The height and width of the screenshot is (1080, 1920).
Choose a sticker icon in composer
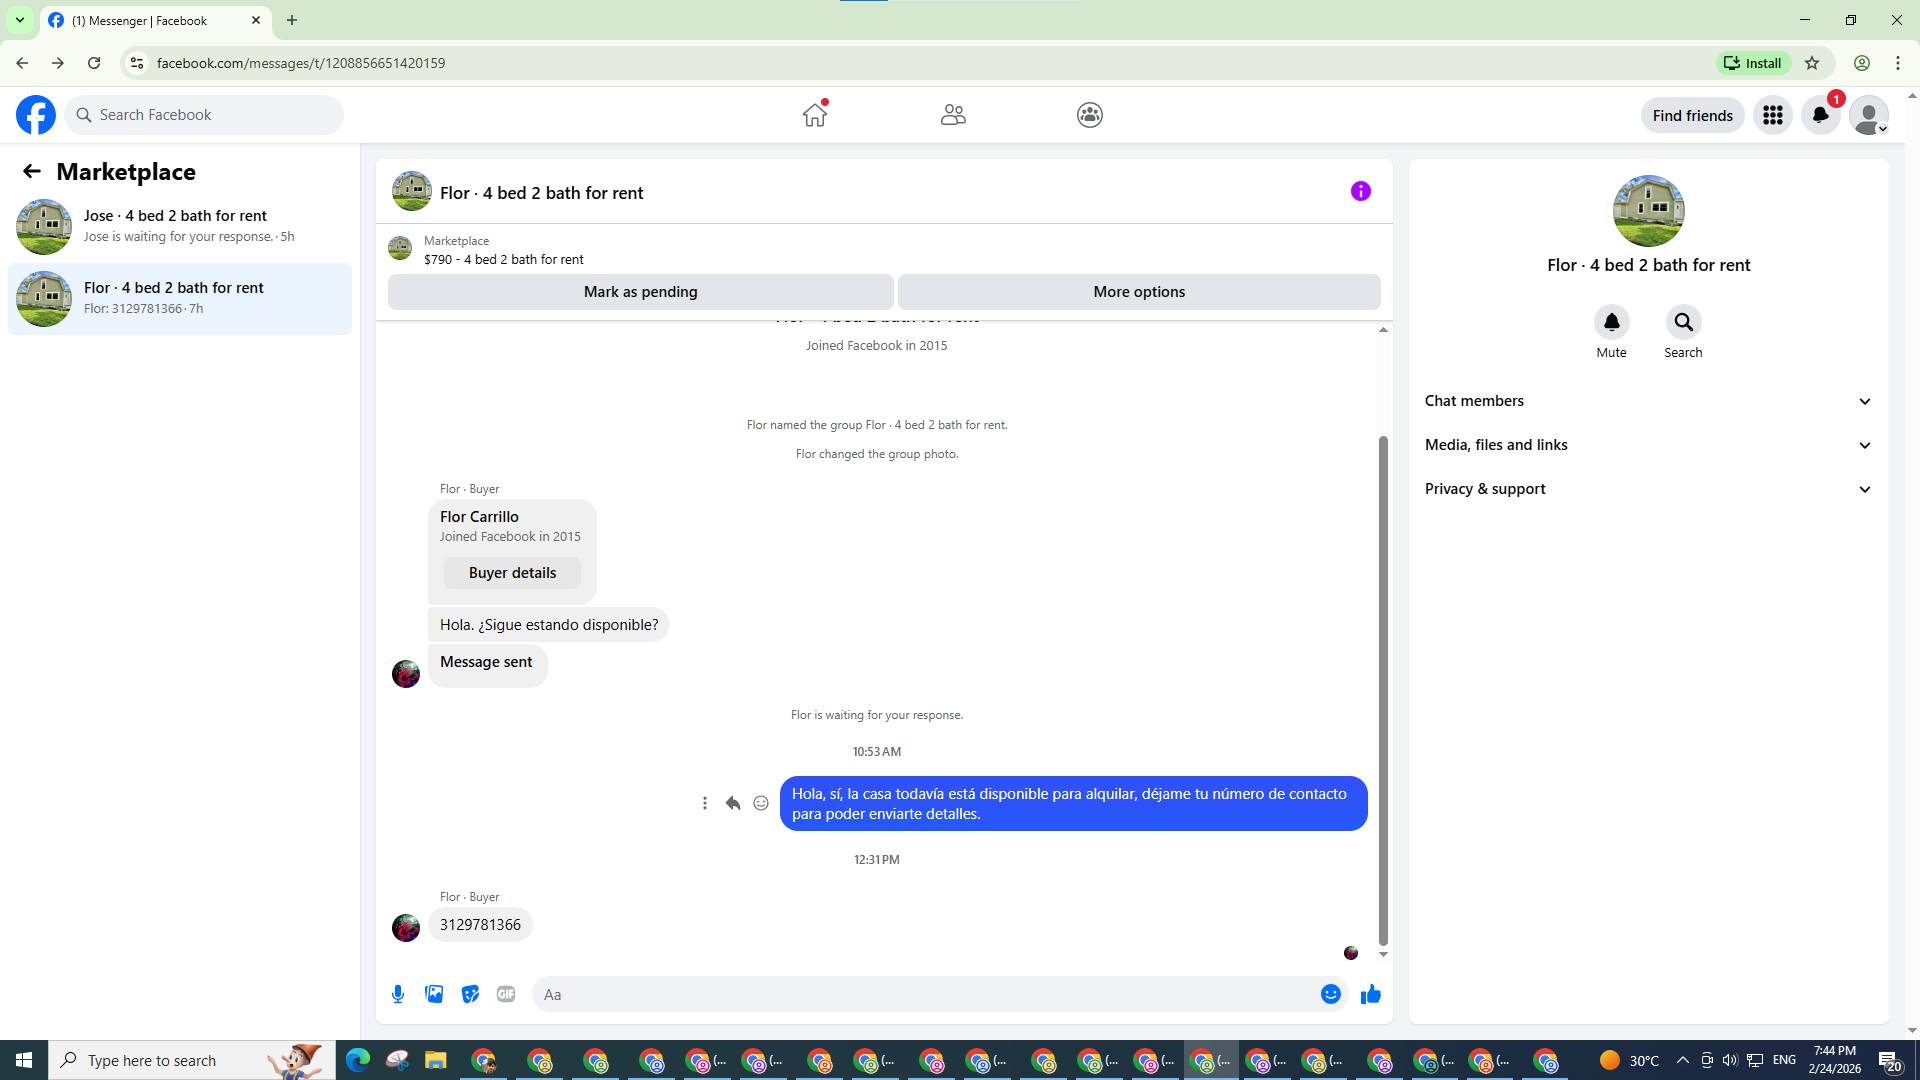pyautogui.click(x=470, y=994)
